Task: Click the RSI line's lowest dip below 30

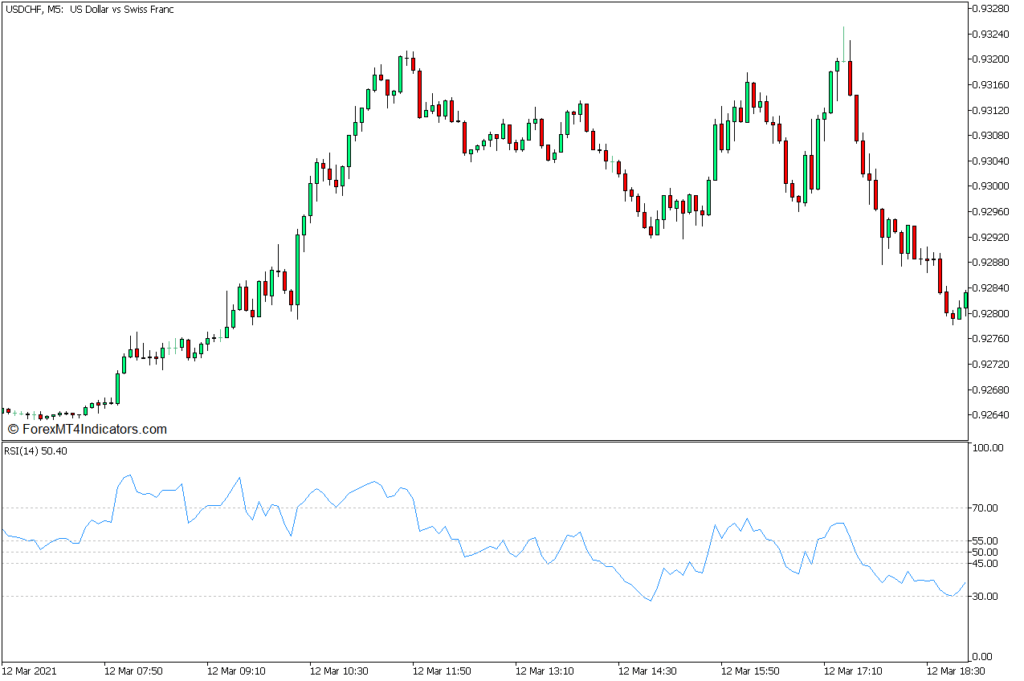Action: 650,600
